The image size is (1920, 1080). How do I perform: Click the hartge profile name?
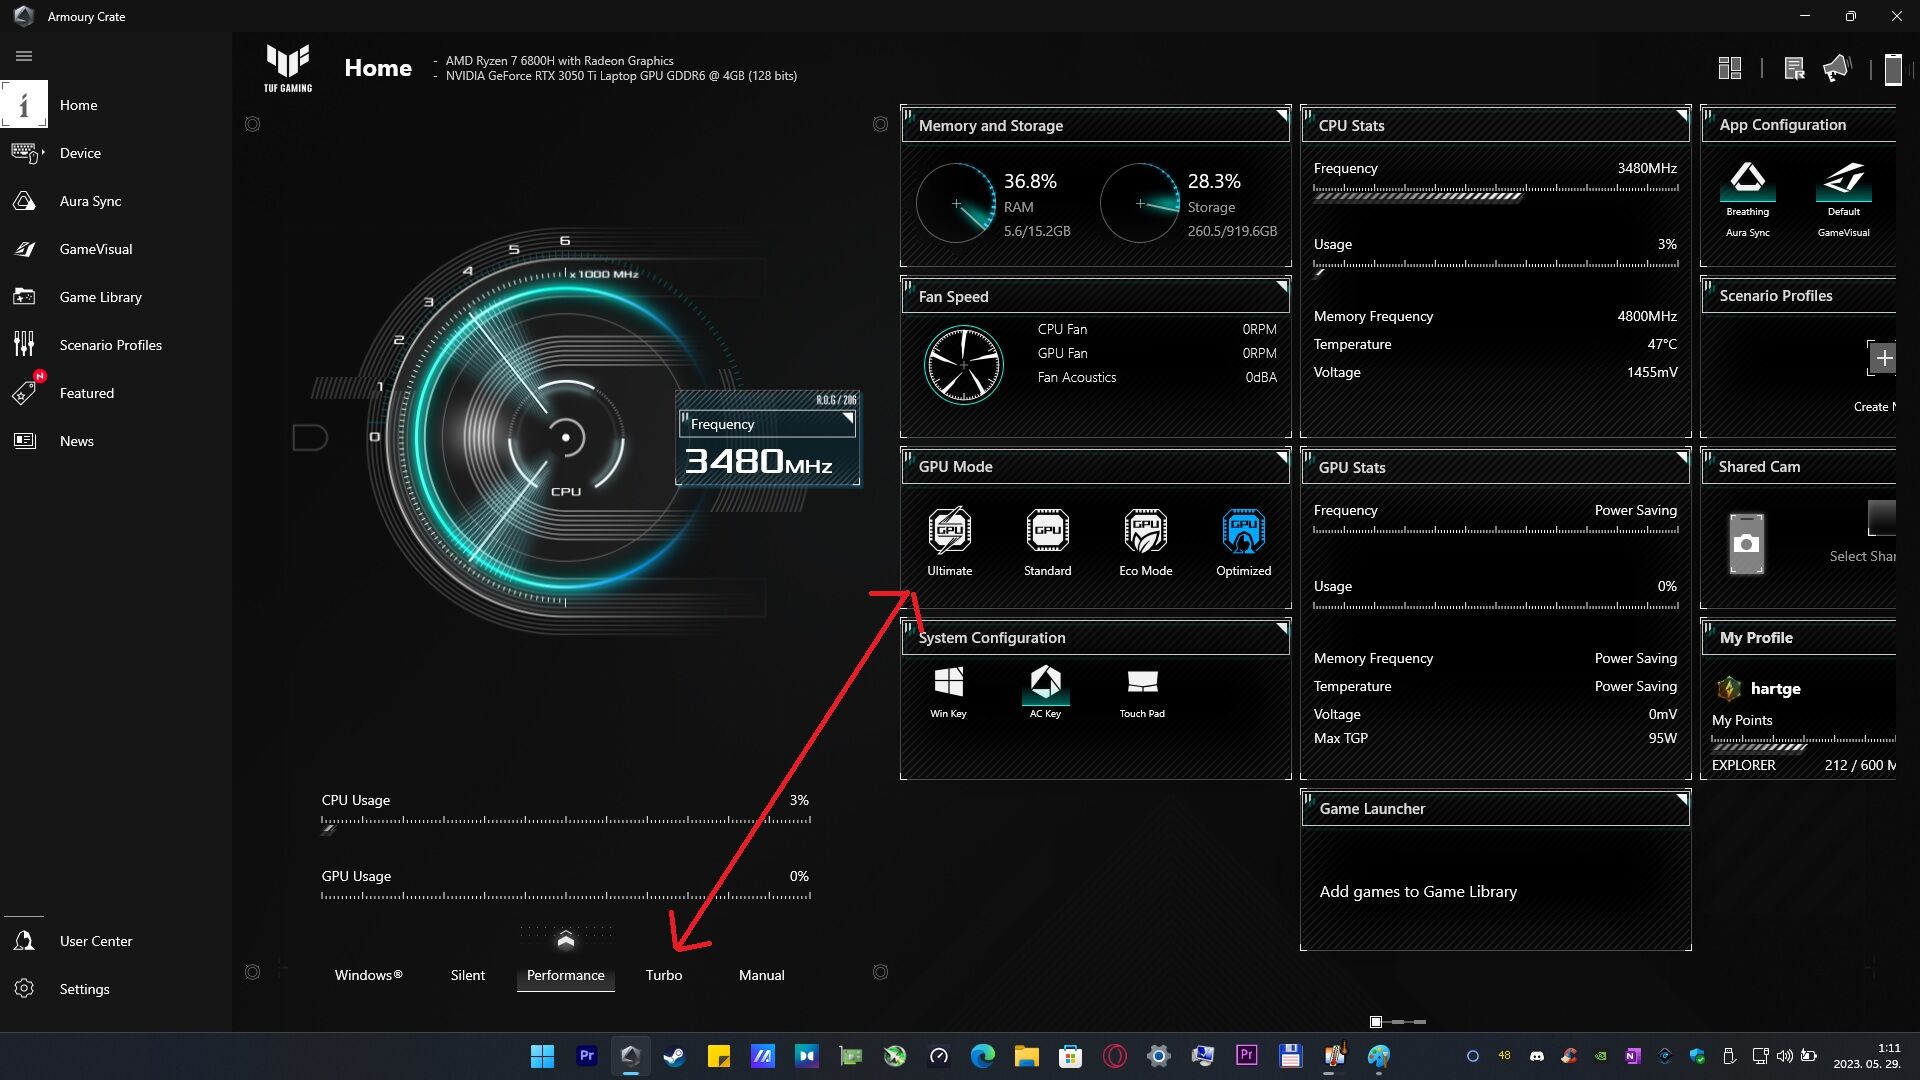[1775, 688]
